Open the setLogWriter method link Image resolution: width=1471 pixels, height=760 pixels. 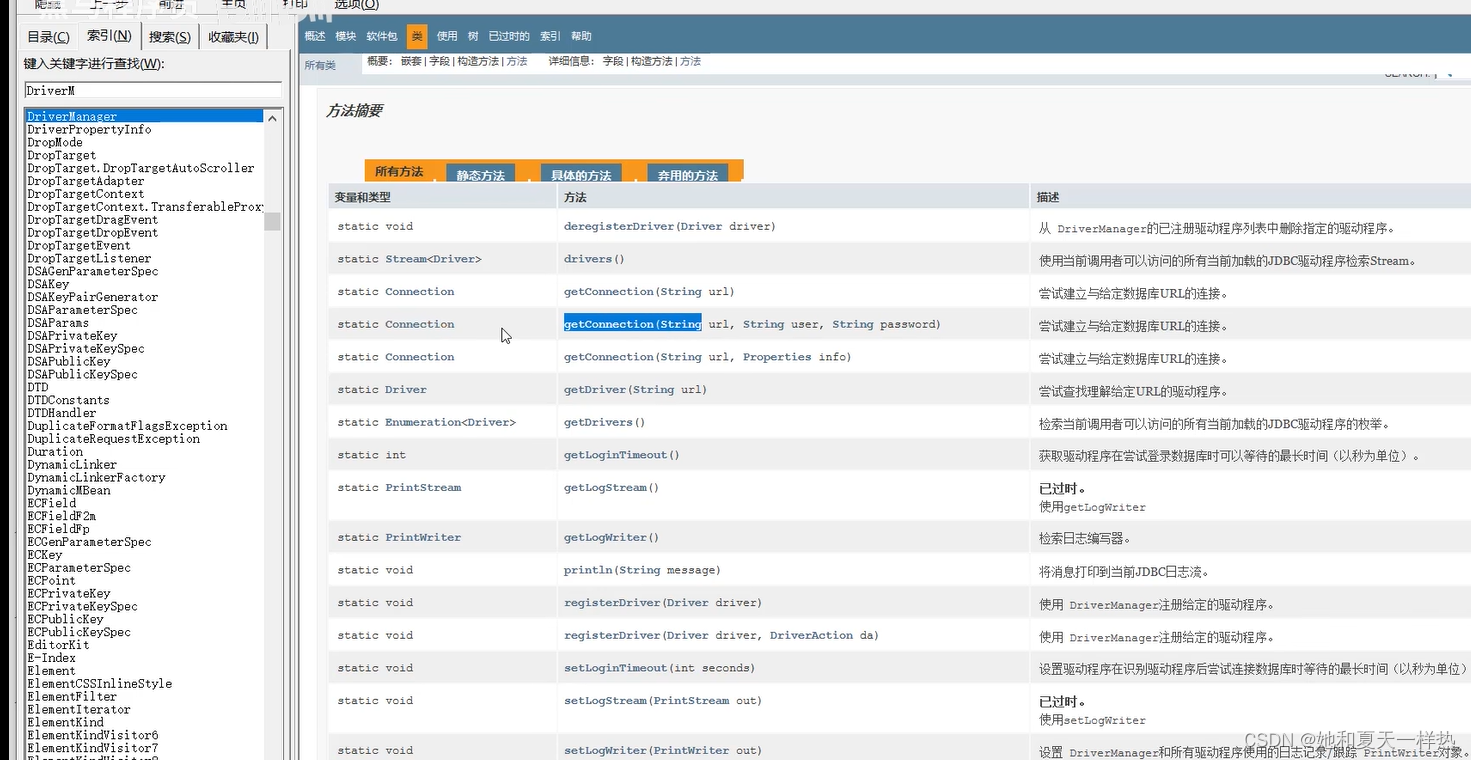tap(604, 751)
